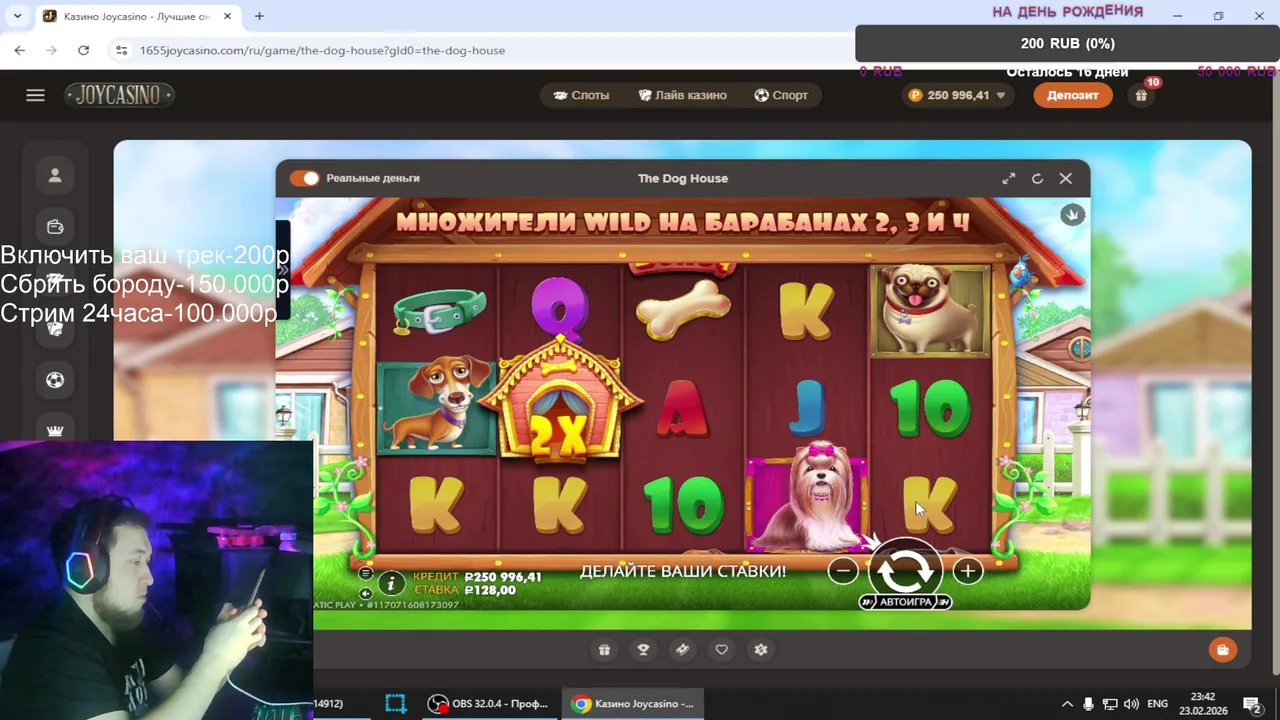Show hidden tray icons chevron
The width and height of the screenshot is (1280, 720).
click(1067, 704)
